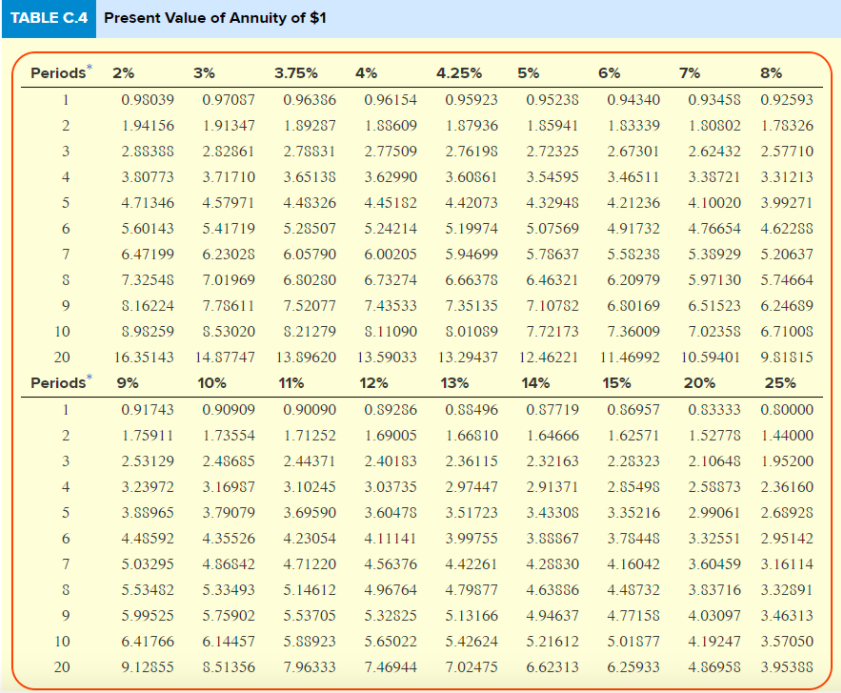Click the cell value 1.89287
This screenshot has width=841, height=693.
[309, 126]
